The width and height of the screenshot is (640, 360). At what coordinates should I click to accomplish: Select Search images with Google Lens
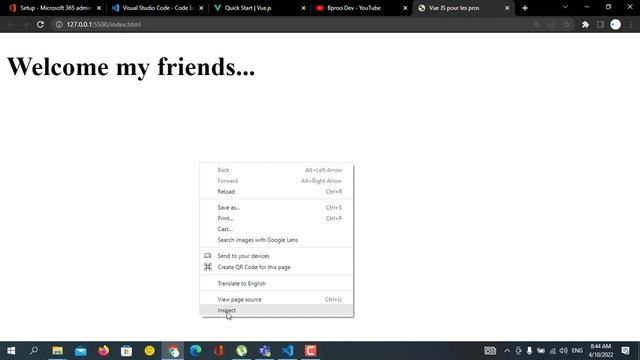pos(276,240)
